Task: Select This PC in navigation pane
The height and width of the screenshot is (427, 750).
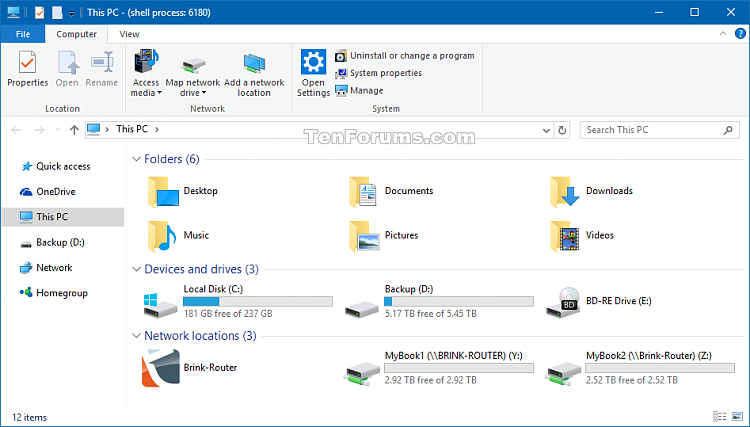Action: 63,217
